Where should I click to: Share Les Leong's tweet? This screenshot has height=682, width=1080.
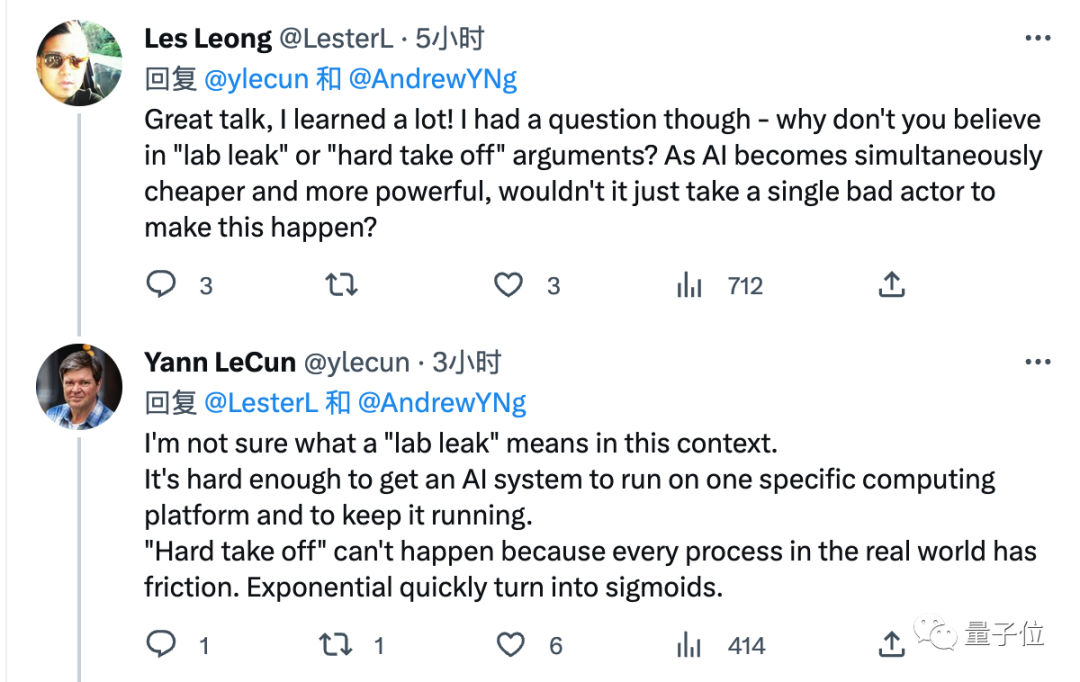[891, 286]
